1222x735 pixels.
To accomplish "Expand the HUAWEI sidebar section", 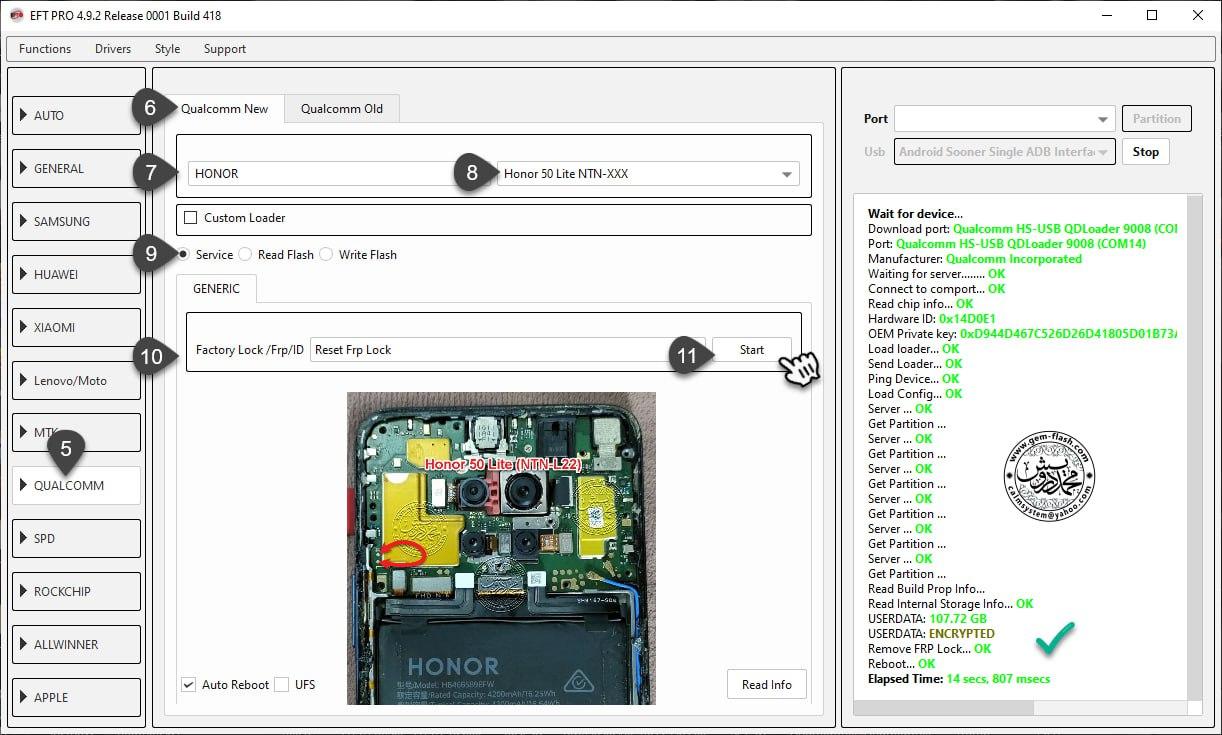I will [77, 274].
